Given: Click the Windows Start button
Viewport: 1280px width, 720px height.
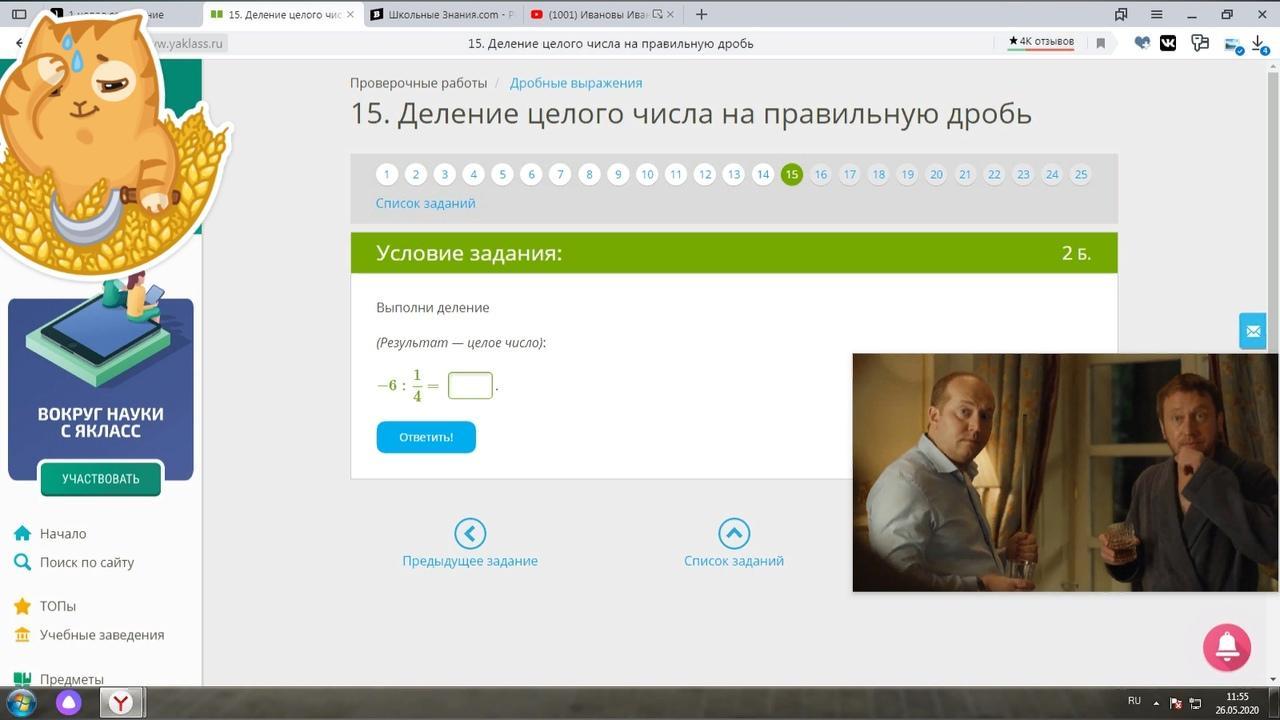Looking at the screenshot, I should click(x=21, y=702).
